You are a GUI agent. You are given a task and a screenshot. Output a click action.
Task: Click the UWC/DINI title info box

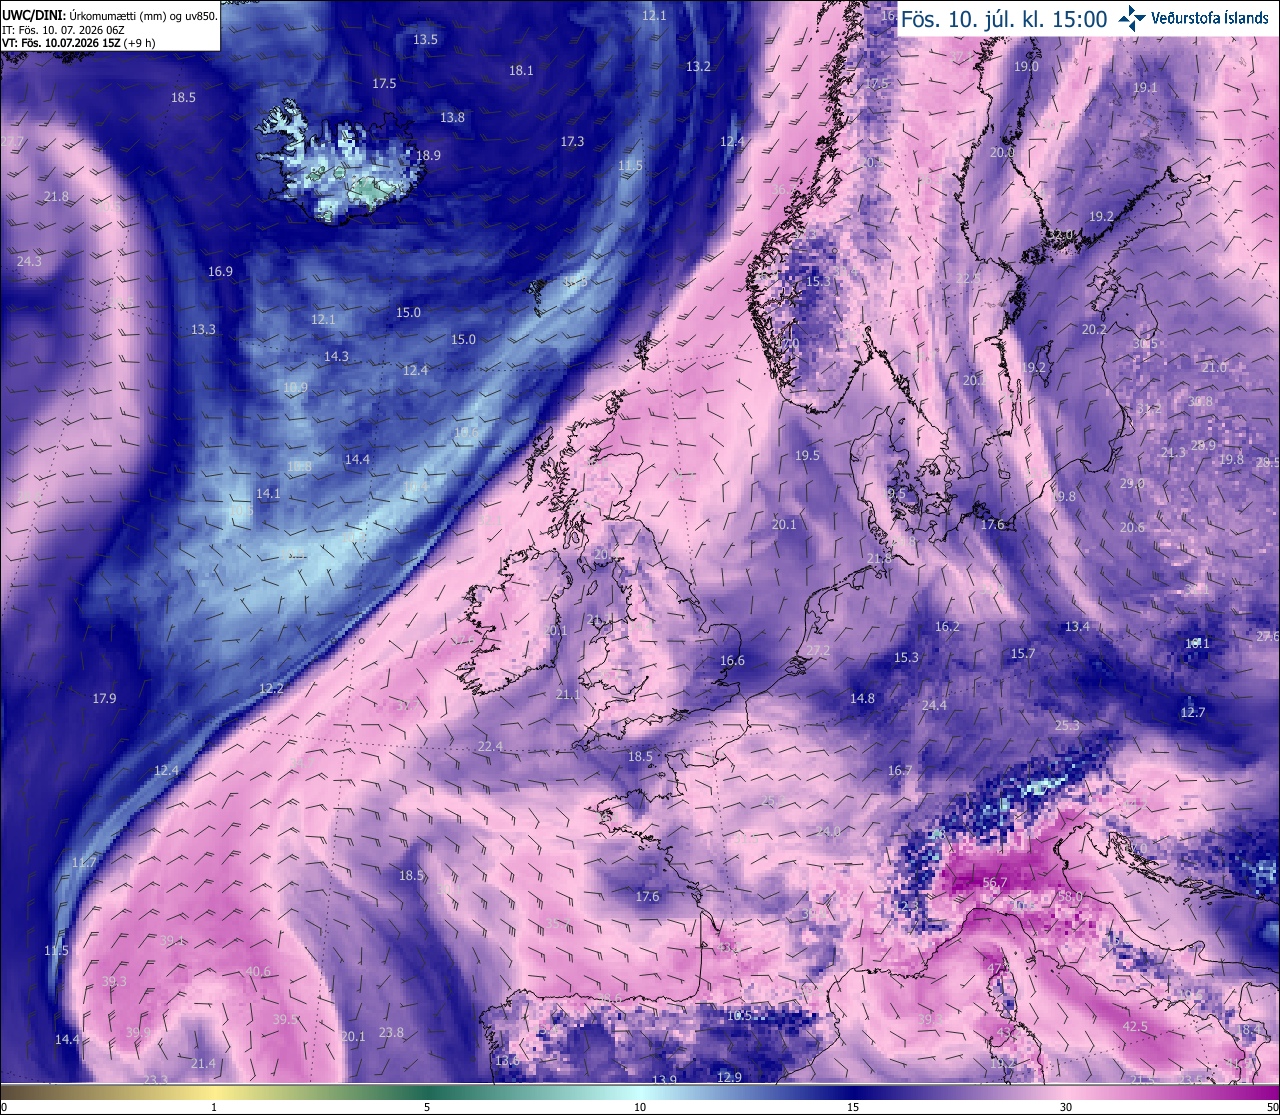pyautogui.click(x=110, y=26)
